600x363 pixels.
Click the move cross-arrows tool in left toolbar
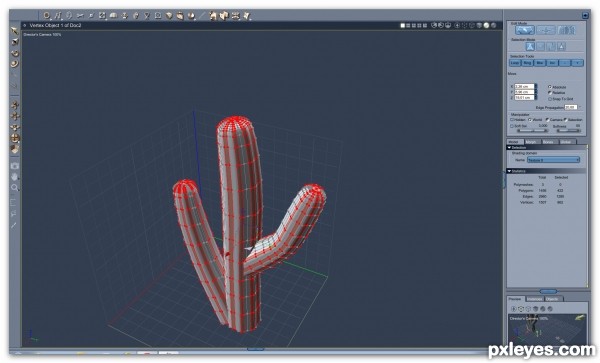coord(15,116)
